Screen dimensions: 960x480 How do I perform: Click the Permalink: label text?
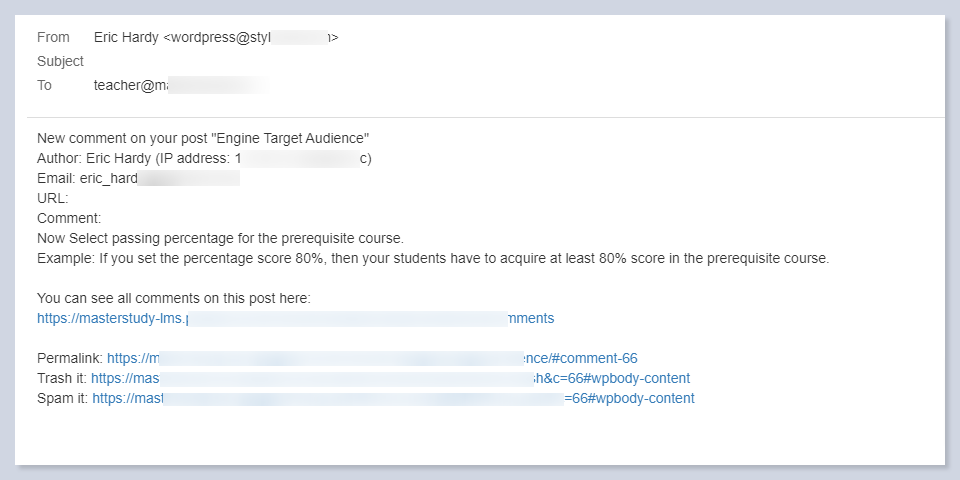[x=70, y=358]
